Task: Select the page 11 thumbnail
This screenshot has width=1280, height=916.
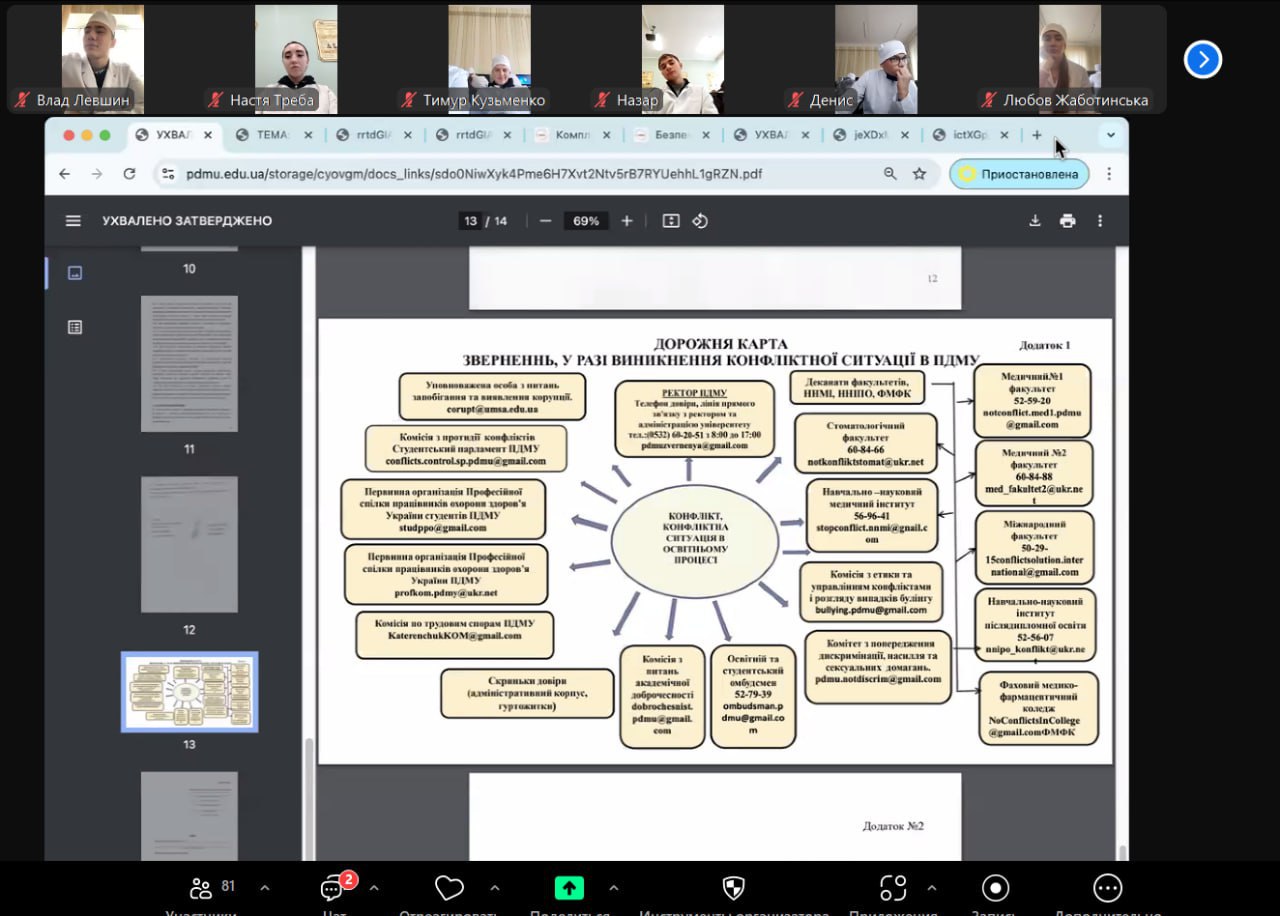Action: [189, 364]
